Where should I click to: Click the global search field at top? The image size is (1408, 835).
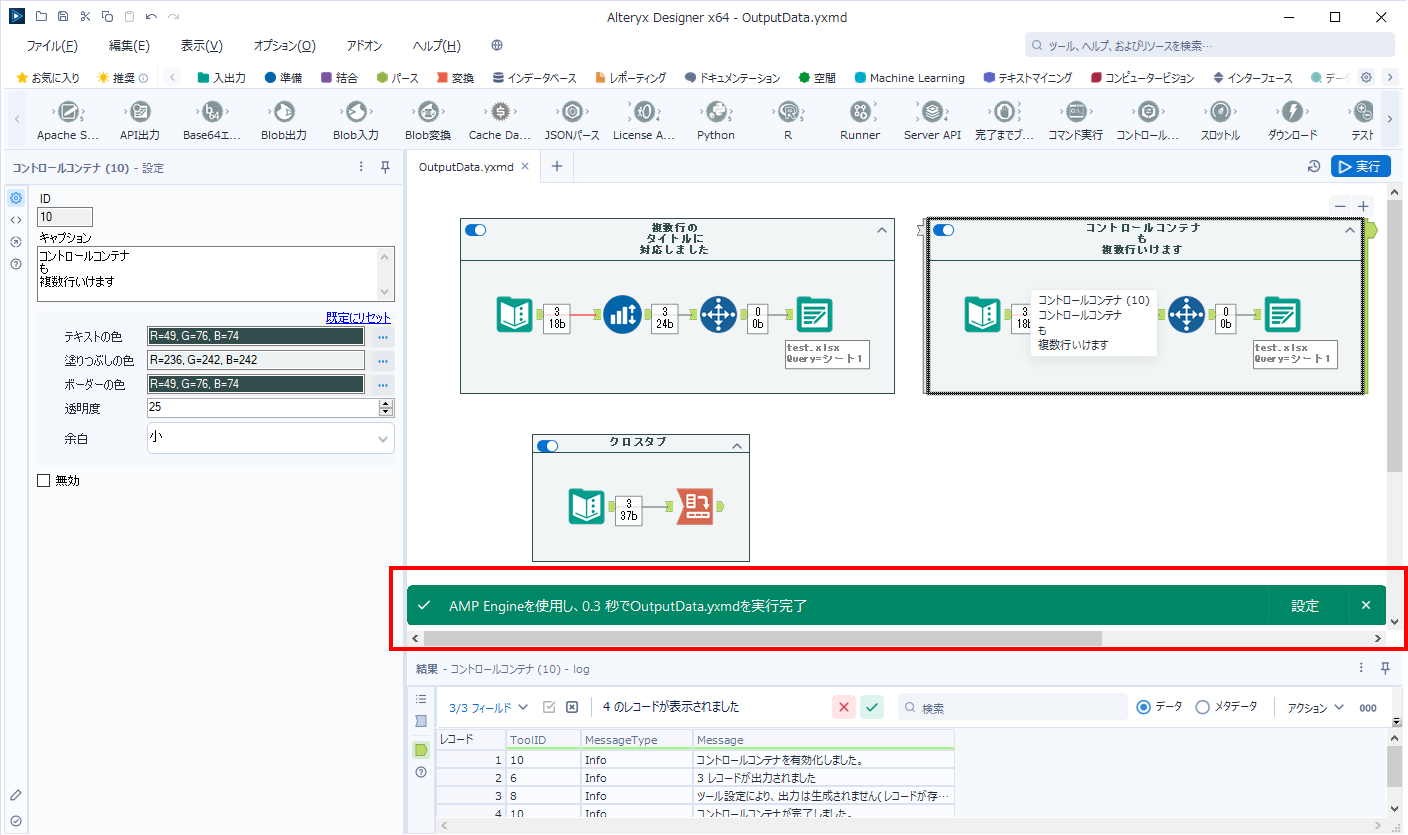pos(1210,45)
